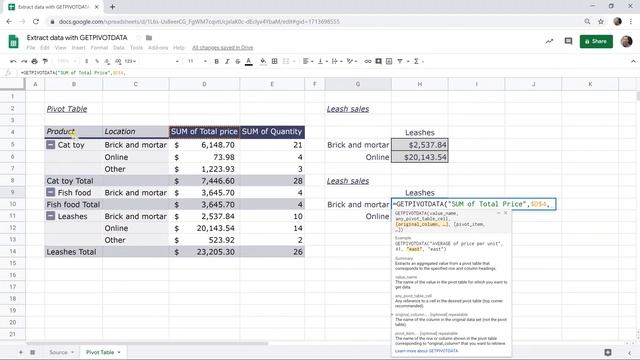This screenshot has width=640, height=360.
Task: Click the document title Extract data with GETPIVOTDATA
Action: click(x=77, y=38)
